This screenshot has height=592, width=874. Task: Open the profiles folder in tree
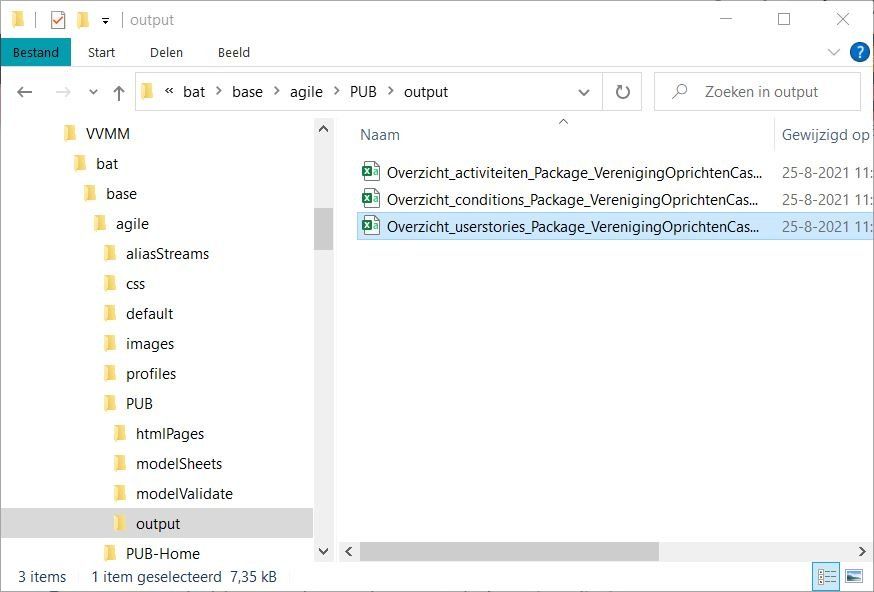(x=150, y=374)
